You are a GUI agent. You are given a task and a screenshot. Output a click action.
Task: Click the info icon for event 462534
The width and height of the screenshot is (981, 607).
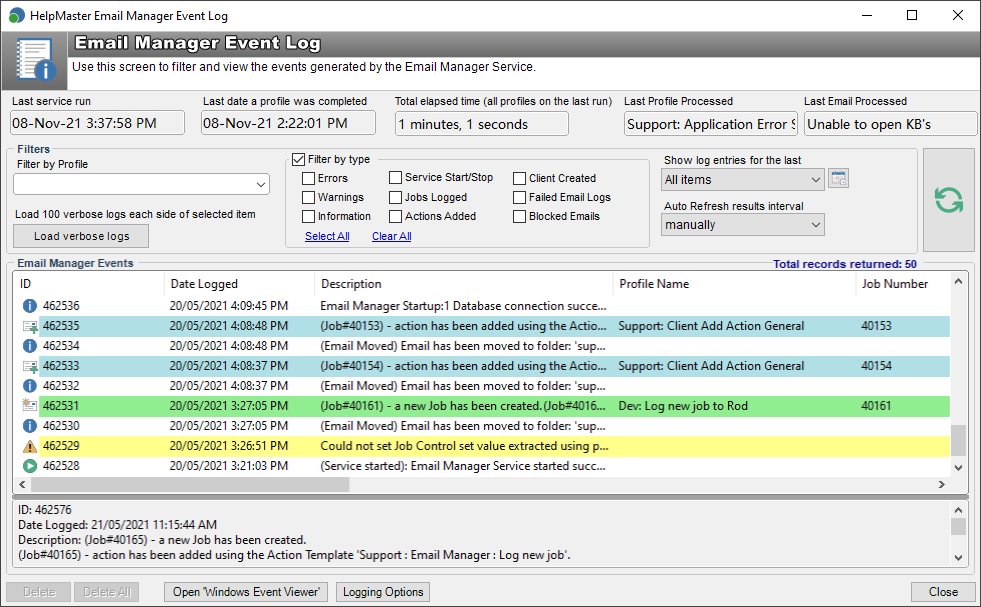pos(29,346)
